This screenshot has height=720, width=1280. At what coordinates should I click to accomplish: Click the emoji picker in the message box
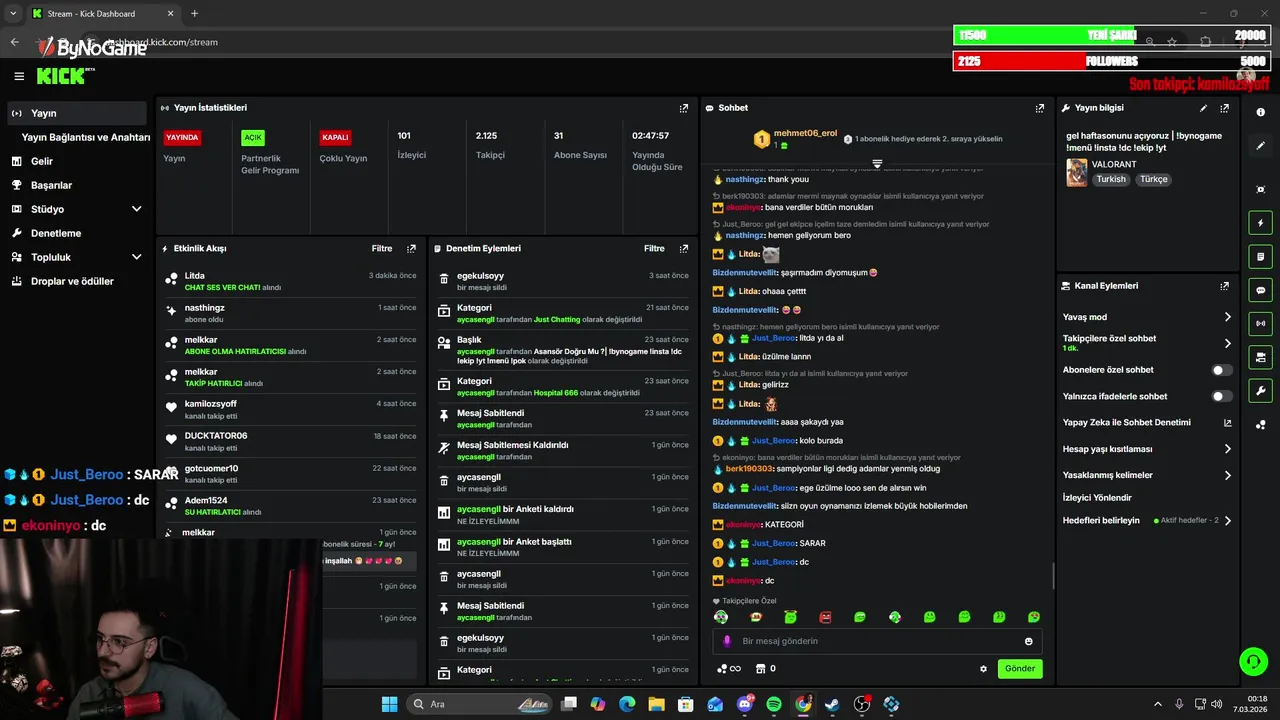(x=1029, y=641)
